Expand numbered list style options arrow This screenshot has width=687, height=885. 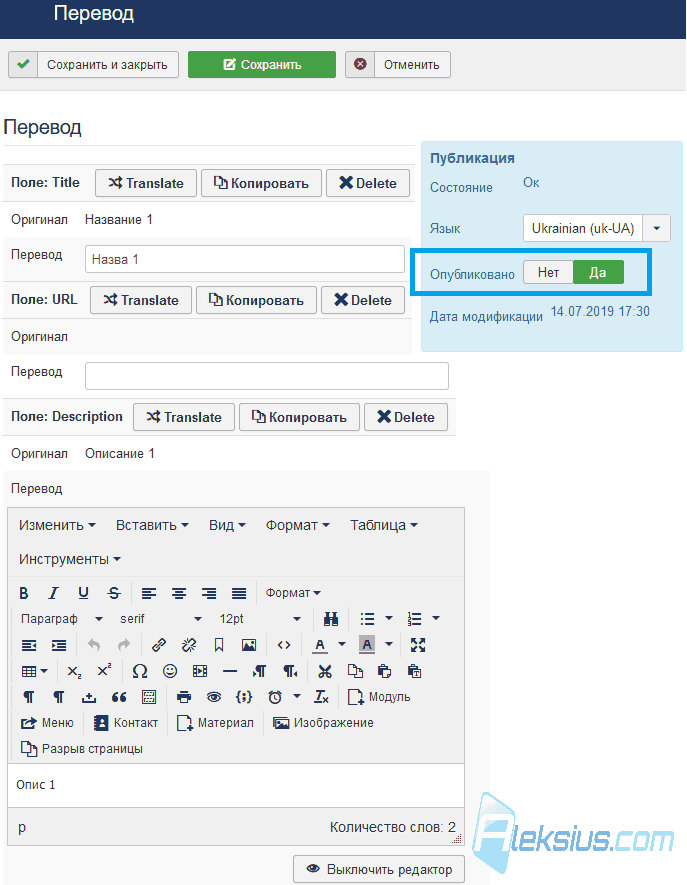(x=436, y=619)
